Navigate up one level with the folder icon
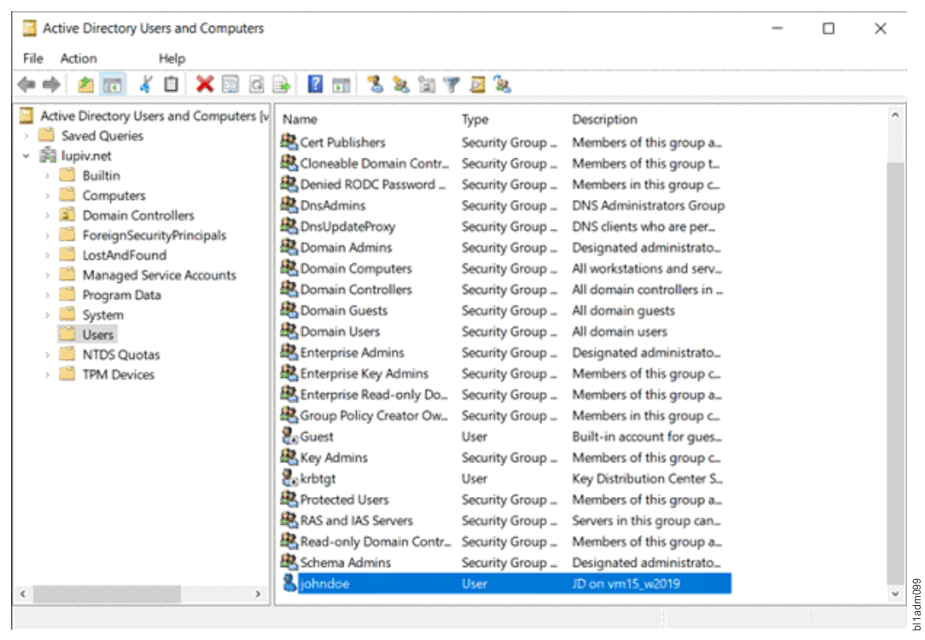The width and height of the screenshot is (925, 640). pyautogui.click(x=85, y=84)
